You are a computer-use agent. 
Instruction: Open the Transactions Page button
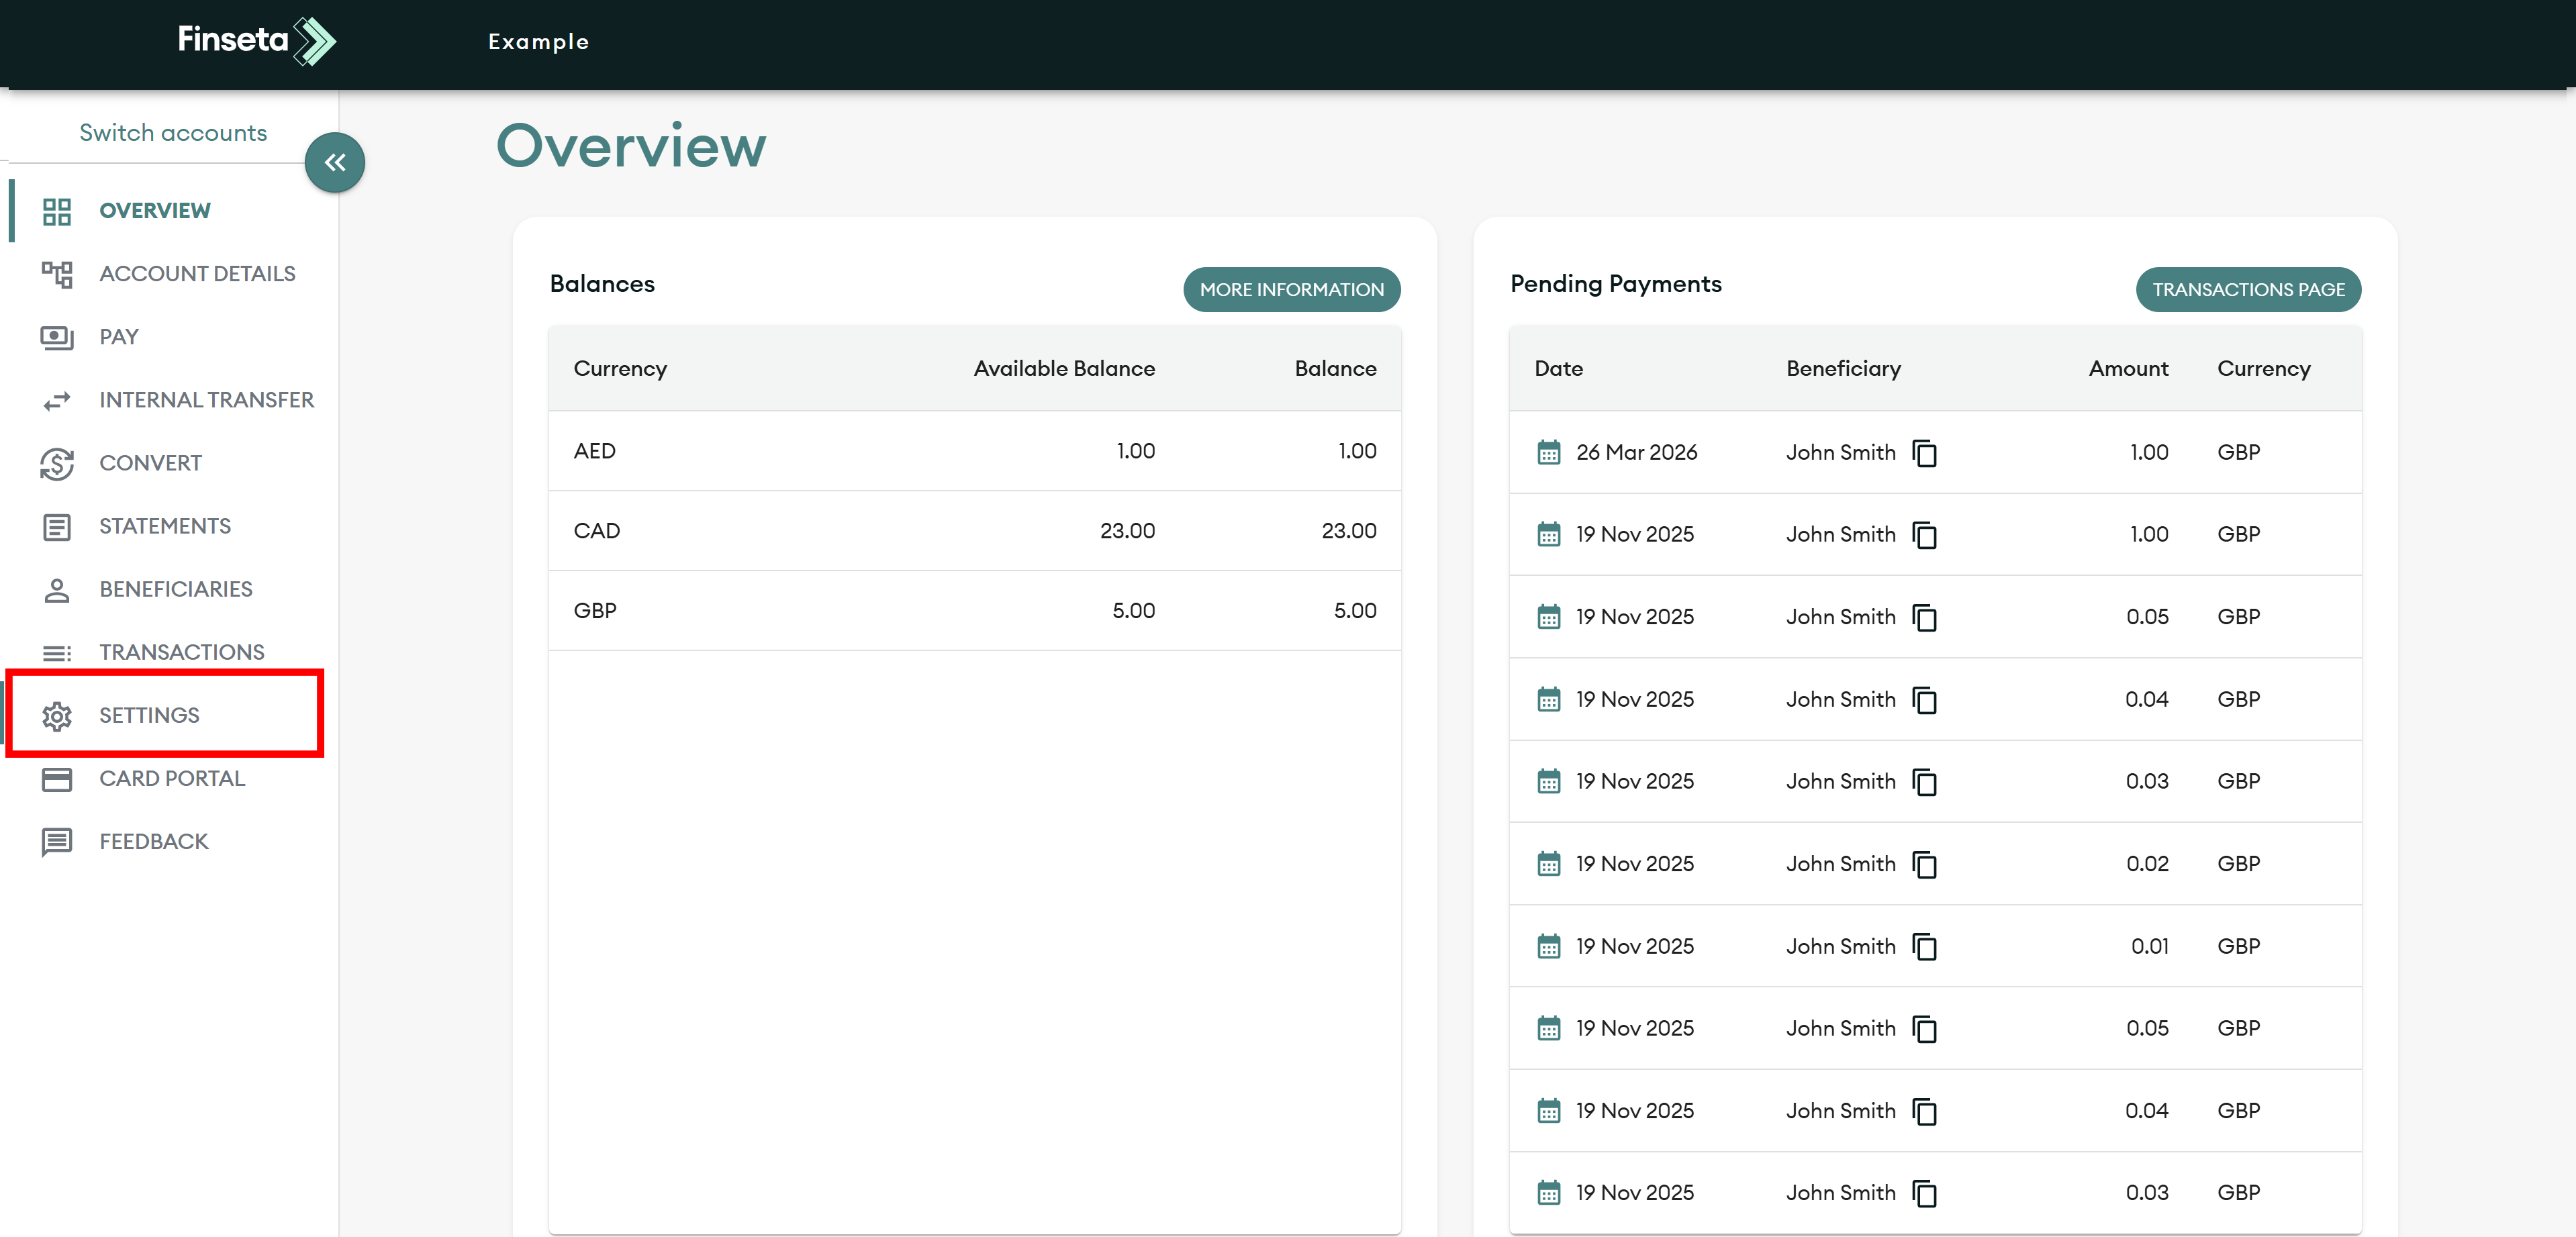tap(2247, 289)
